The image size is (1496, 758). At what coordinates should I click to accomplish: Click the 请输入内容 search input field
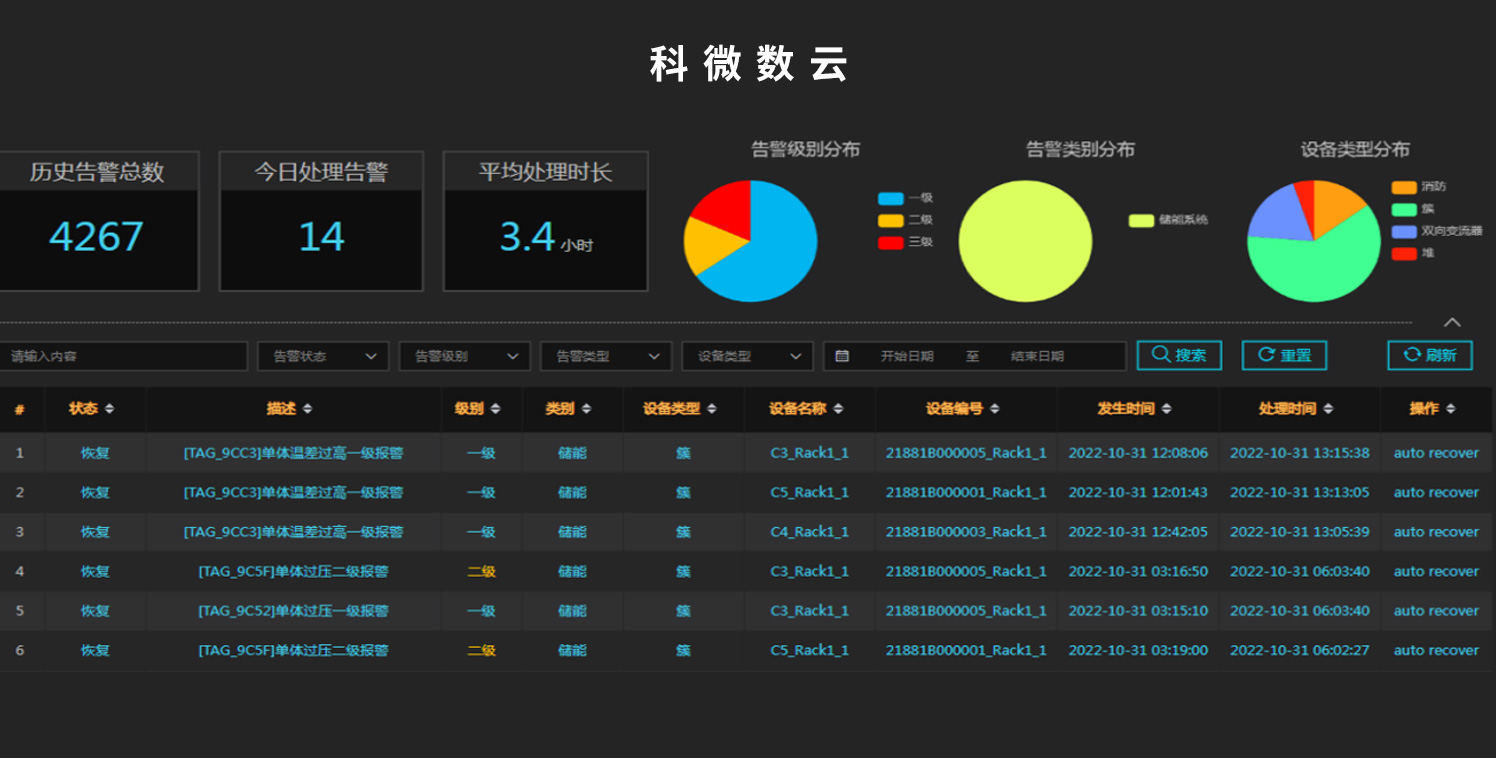coord(123,356)
